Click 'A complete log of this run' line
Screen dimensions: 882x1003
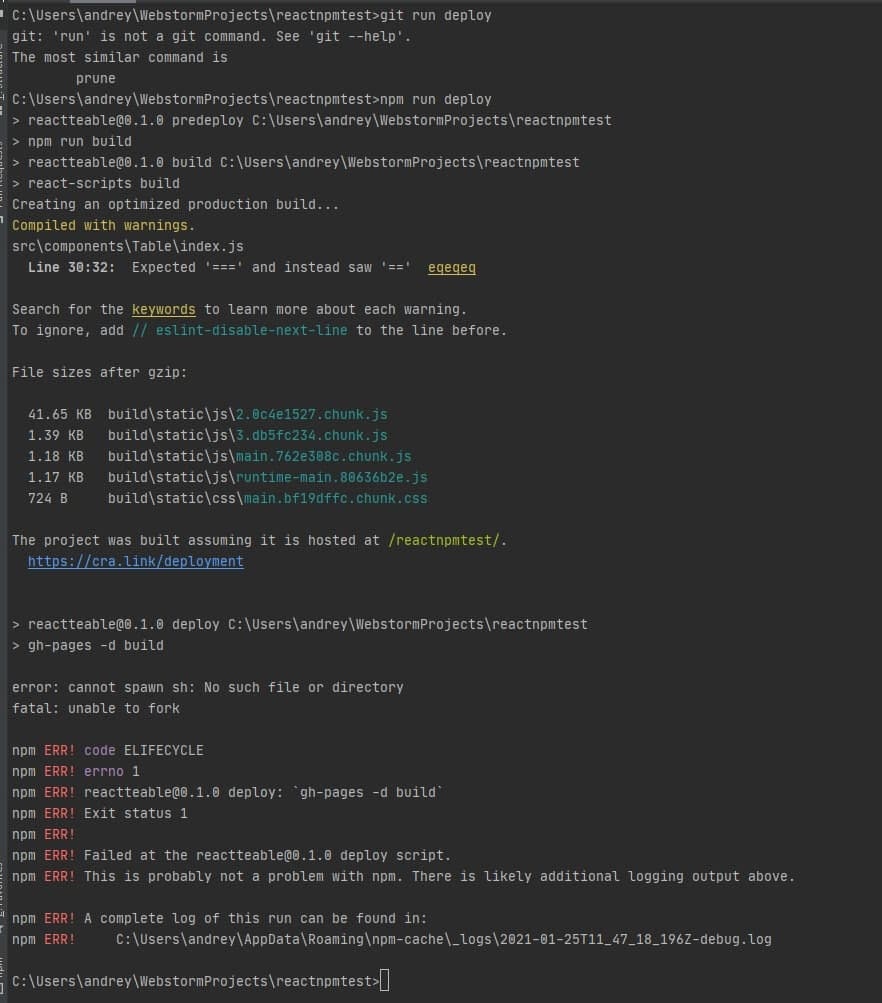click(219, 919)
